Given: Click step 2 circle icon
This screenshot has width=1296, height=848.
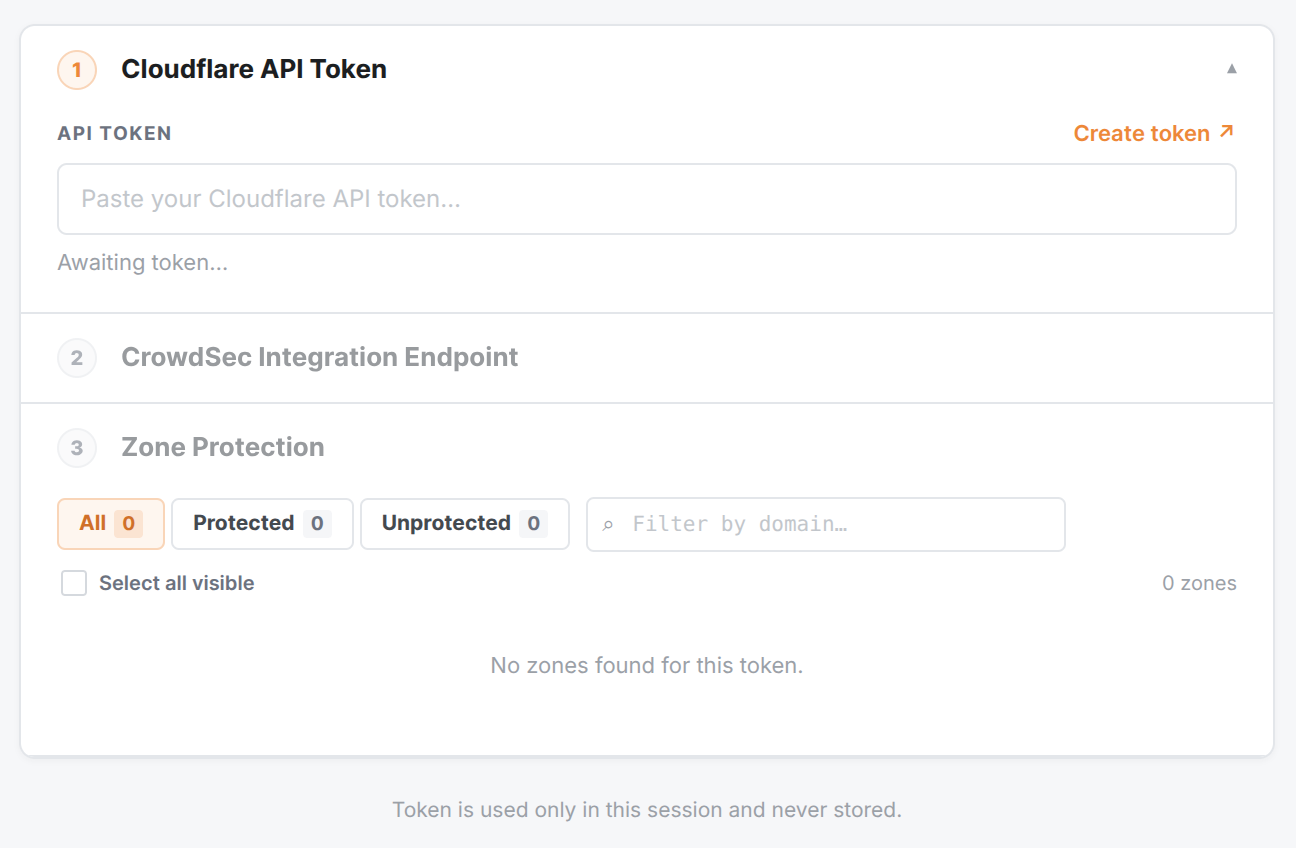Looking at the screenshot, I should click(x=77, y=358).
